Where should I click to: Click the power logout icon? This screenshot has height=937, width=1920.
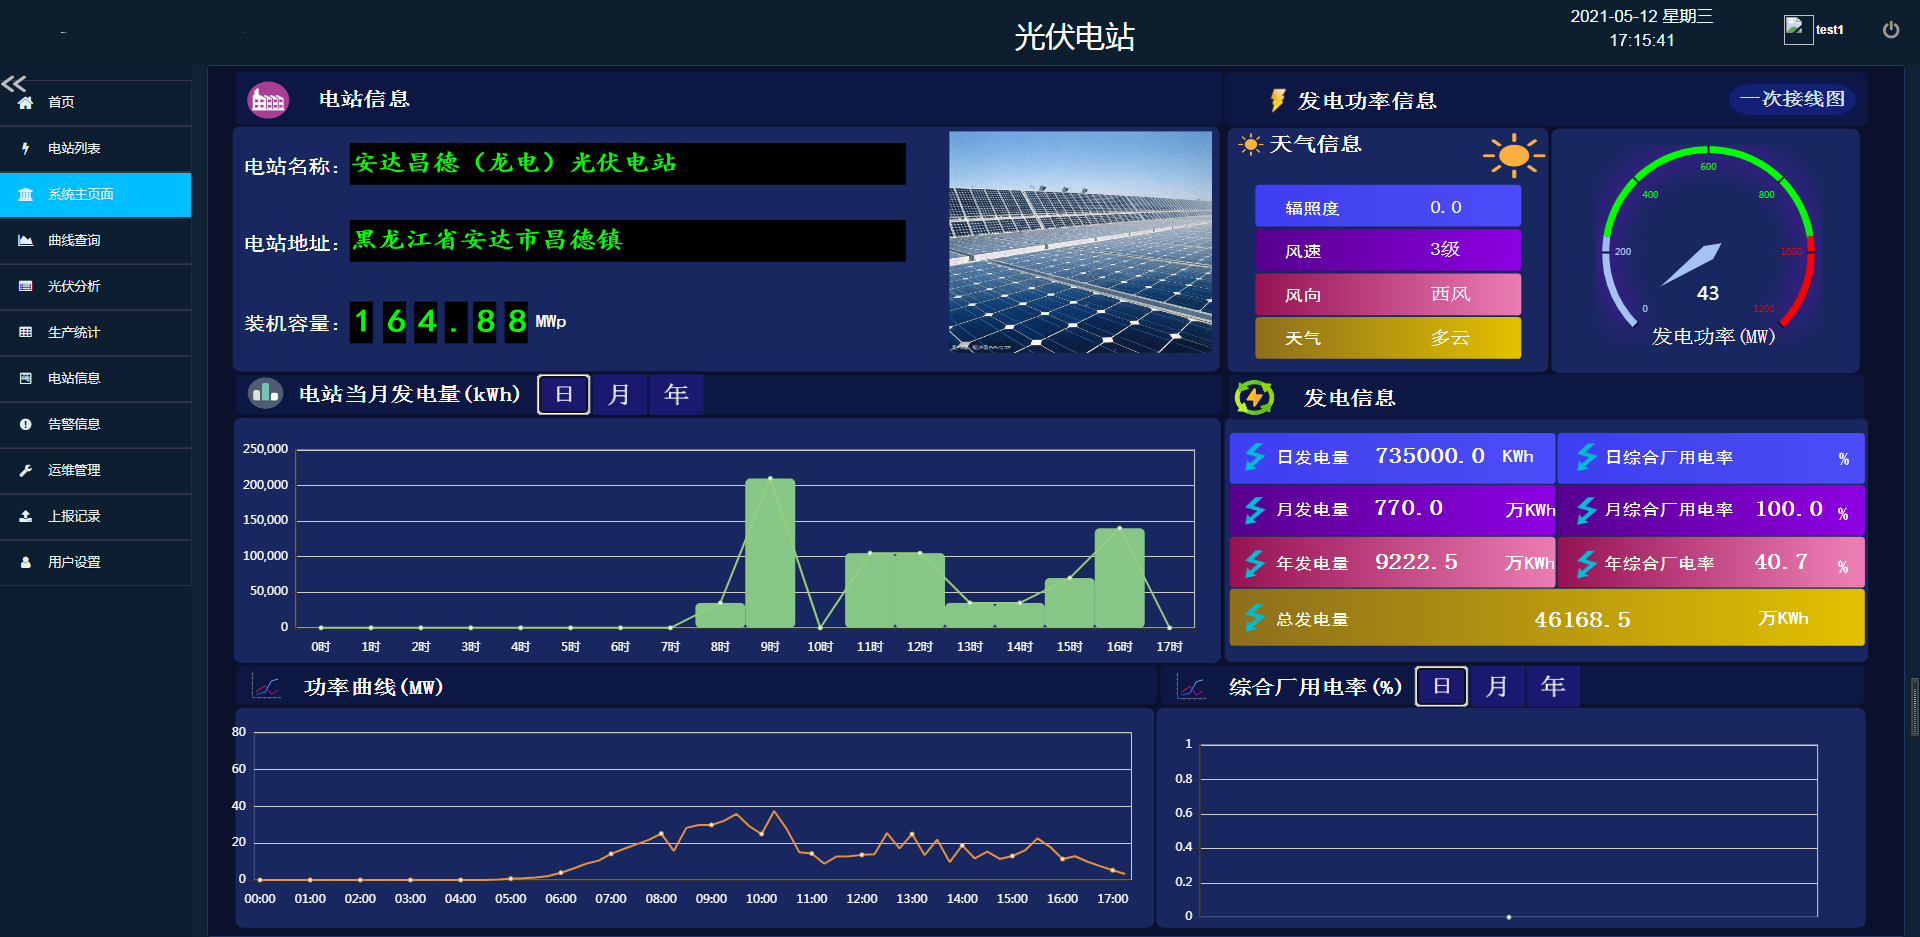click(1890, 30)
